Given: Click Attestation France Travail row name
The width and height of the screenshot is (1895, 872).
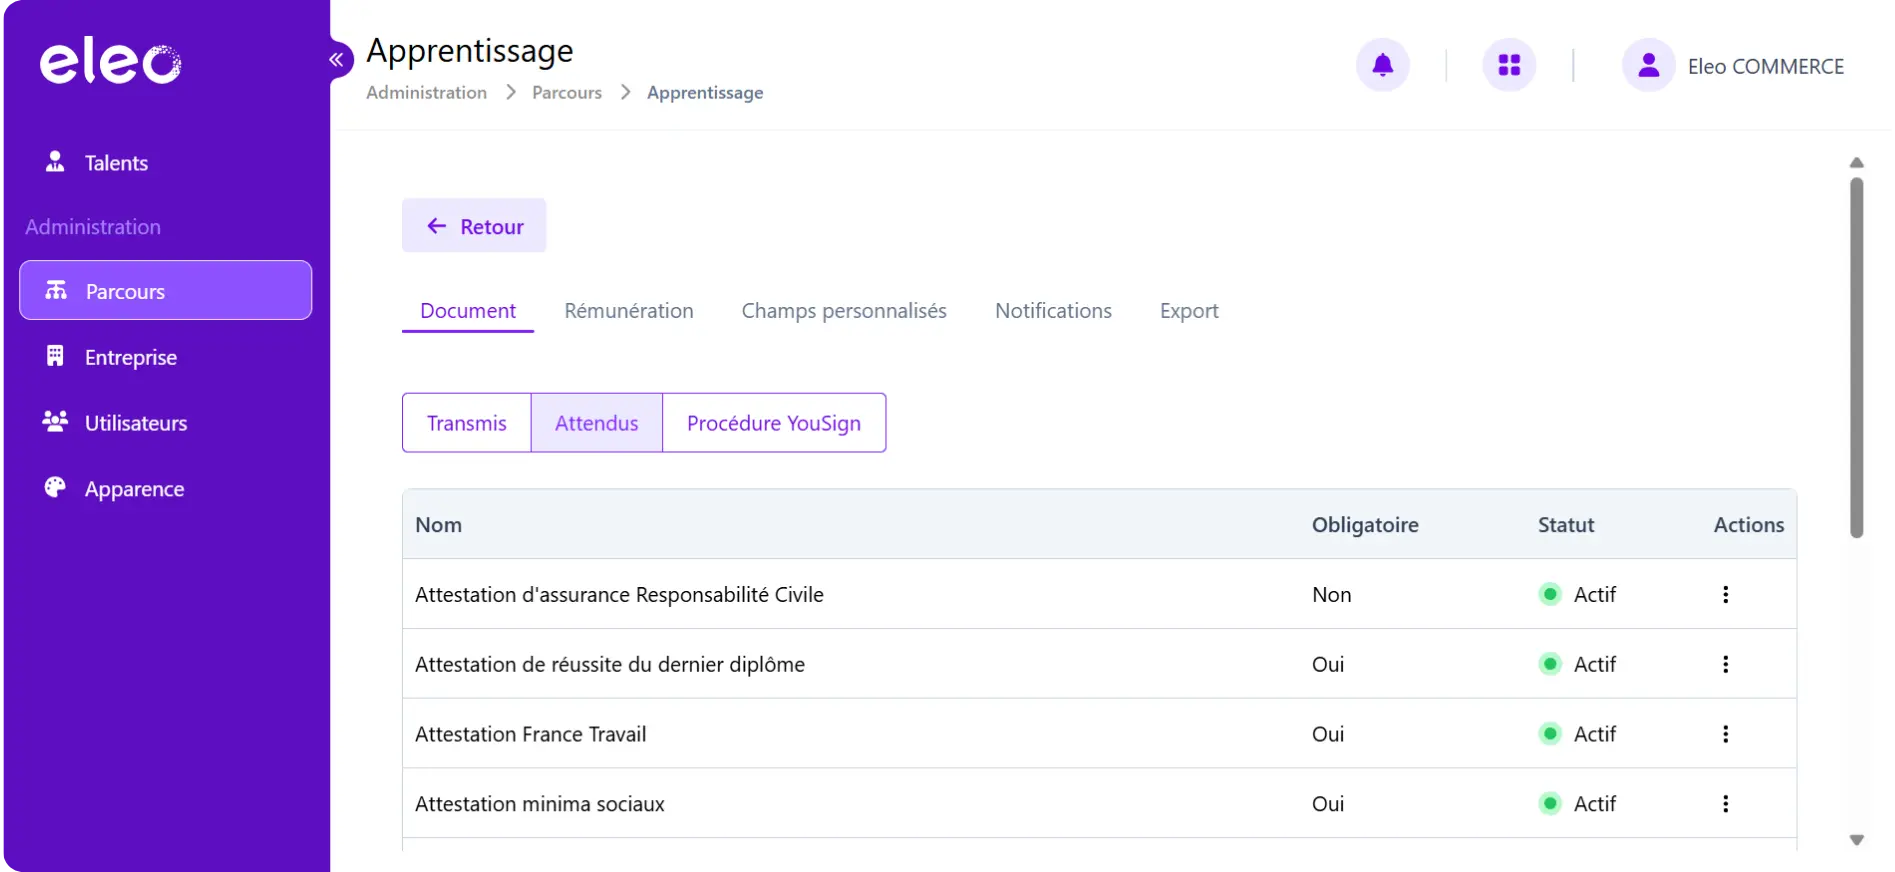Looking at the screenshot, I should pos(531,735).
